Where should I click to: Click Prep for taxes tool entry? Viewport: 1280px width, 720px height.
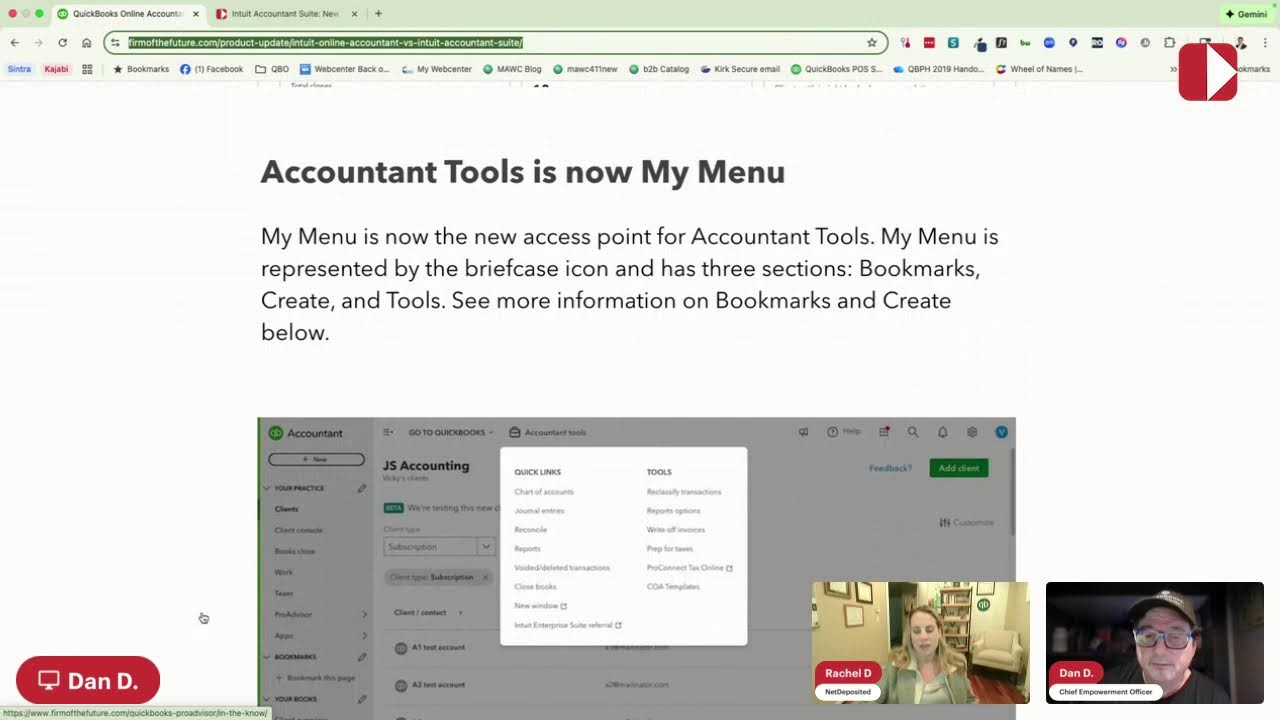[670, 549]
